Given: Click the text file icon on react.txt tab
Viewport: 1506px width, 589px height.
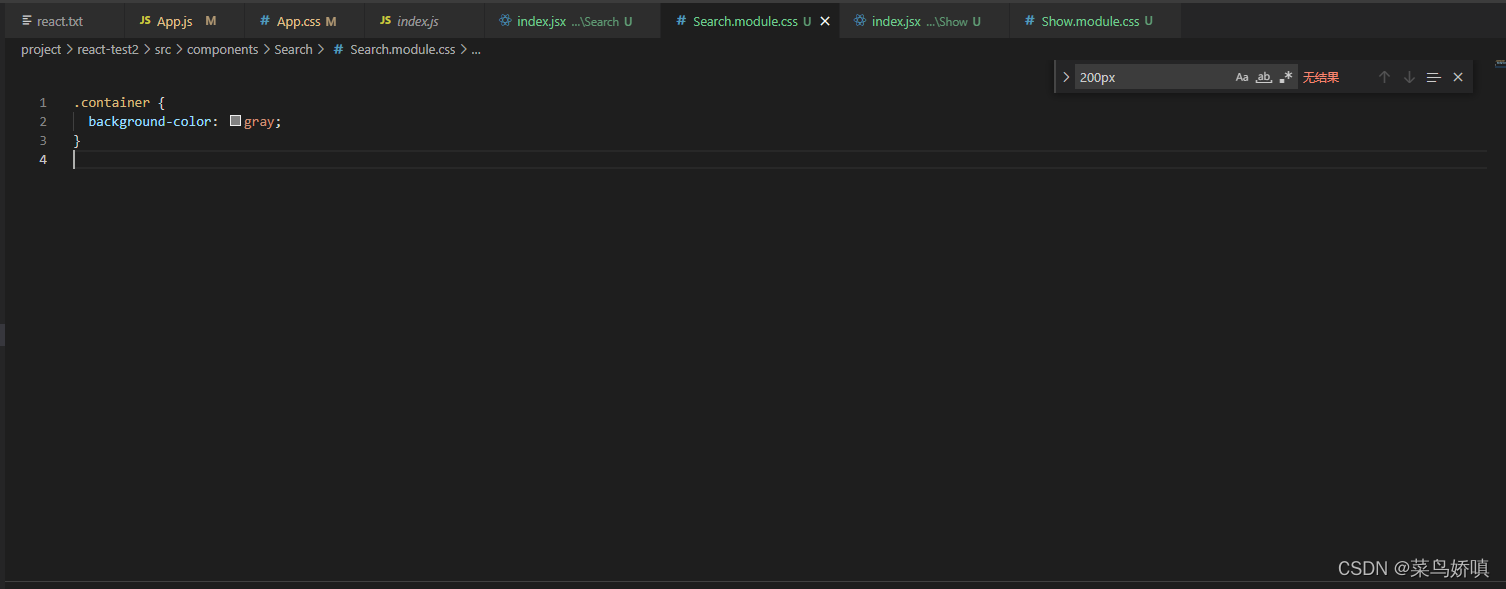Looking at the screenshot, I should click(x=27, y=21).
